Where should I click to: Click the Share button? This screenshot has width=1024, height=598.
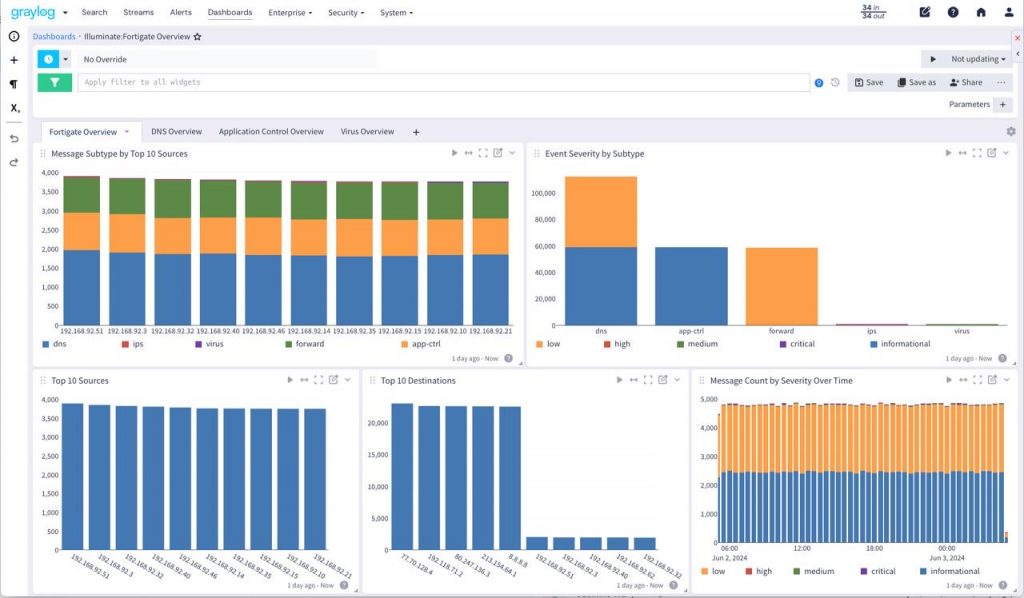[966, 82]
